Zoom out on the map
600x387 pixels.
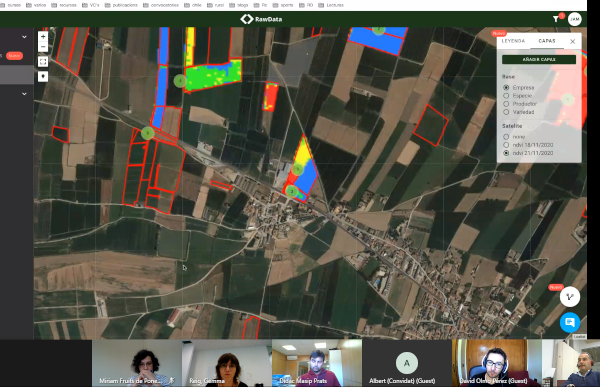43,47
